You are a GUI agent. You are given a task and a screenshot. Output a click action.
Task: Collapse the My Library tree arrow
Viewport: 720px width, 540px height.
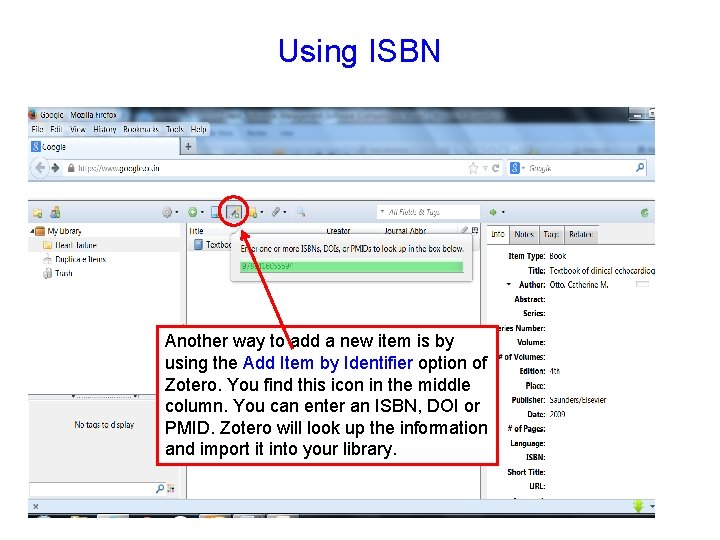(x=32, y=231)
